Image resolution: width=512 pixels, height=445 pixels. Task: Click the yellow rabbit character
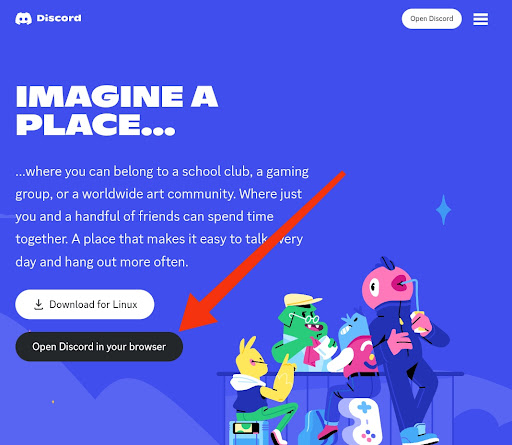(263, 373)
